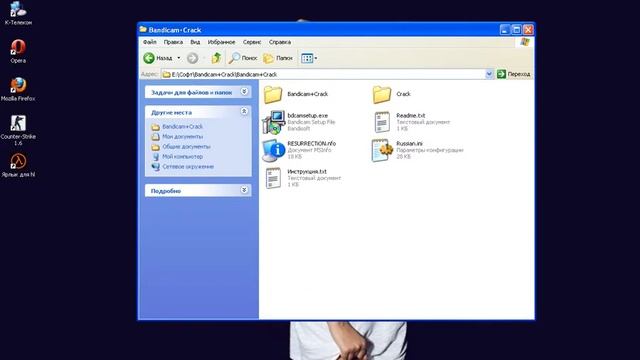This screenshot has width=640, height=360.
Task: Go up one folder level icon
Action: click(216, 58)
